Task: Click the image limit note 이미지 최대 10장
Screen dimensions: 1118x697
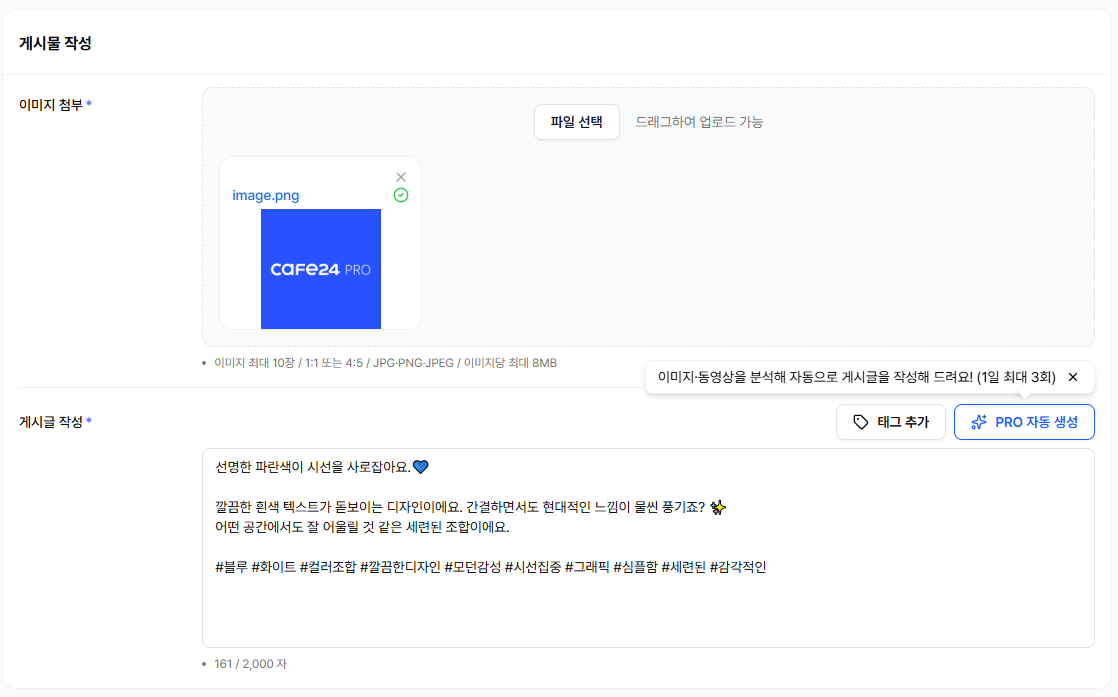Action: (x=385, y=363)
